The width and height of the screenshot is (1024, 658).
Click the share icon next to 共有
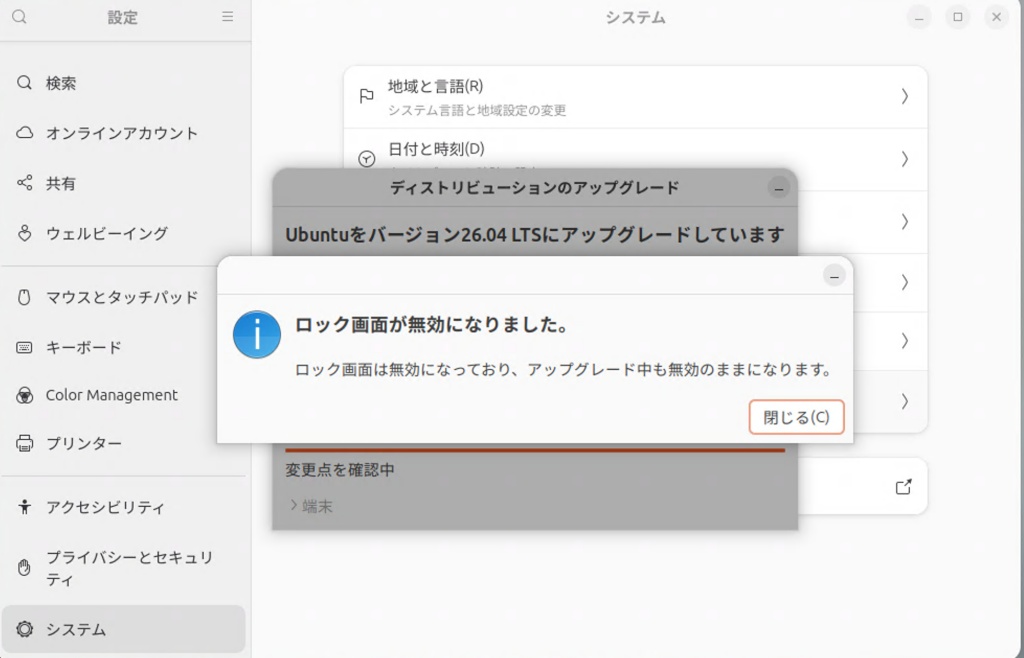24,183
